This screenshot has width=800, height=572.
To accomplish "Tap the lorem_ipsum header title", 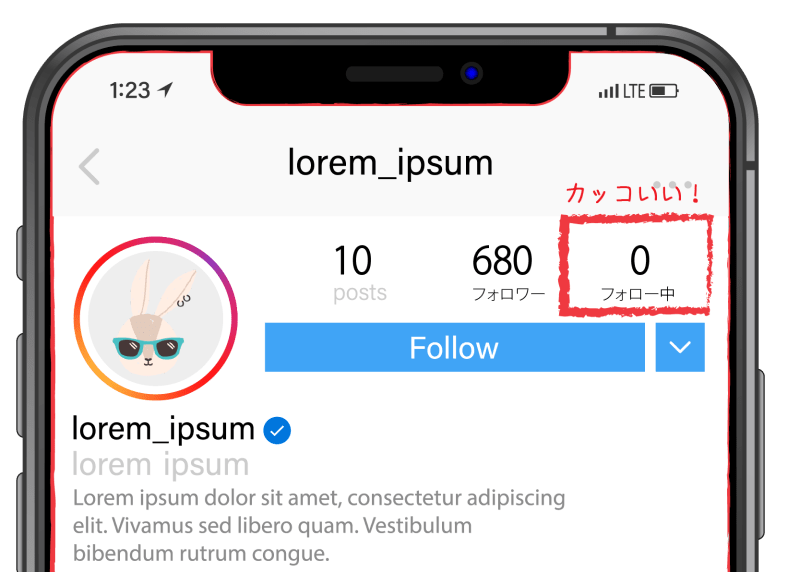I will [390, 163].
